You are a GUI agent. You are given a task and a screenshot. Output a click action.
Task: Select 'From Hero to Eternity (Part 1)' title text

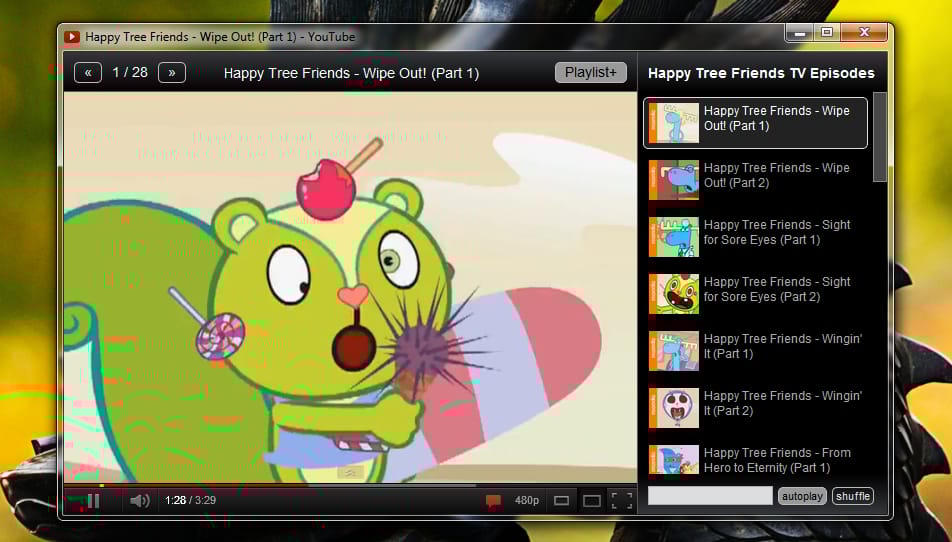pyautogui.click(x=777, y=461)
